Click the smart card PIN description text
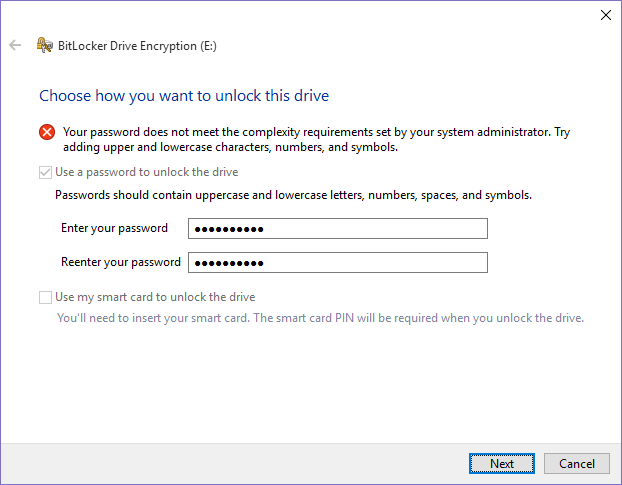The image size is (622, 485). point(320,318)
